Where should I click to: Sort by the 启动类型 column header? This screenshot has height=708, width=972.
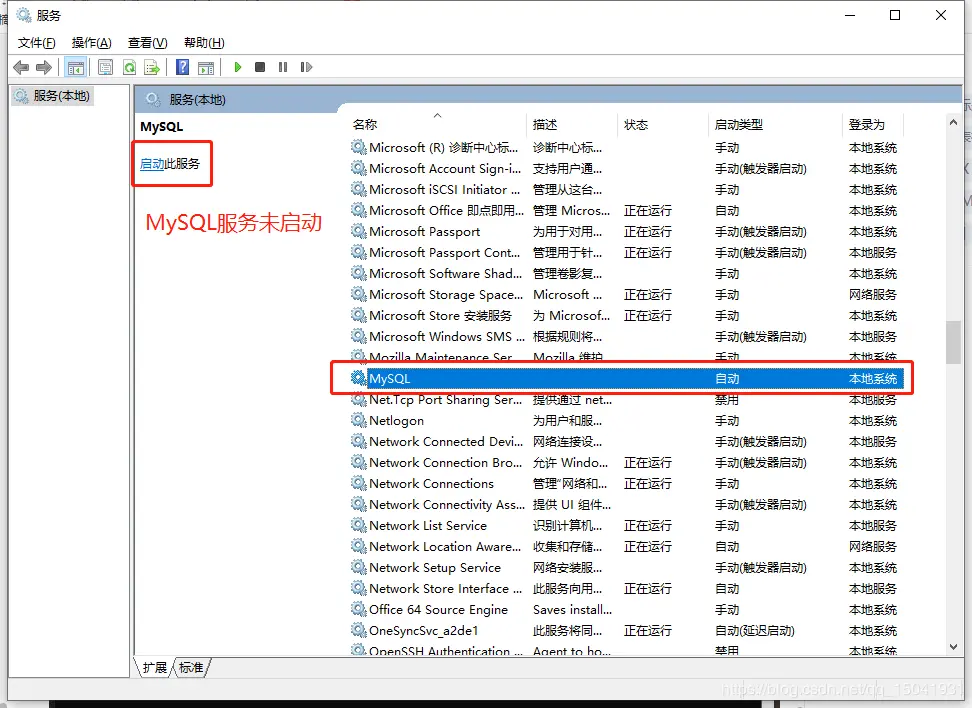tap(739, 125)
